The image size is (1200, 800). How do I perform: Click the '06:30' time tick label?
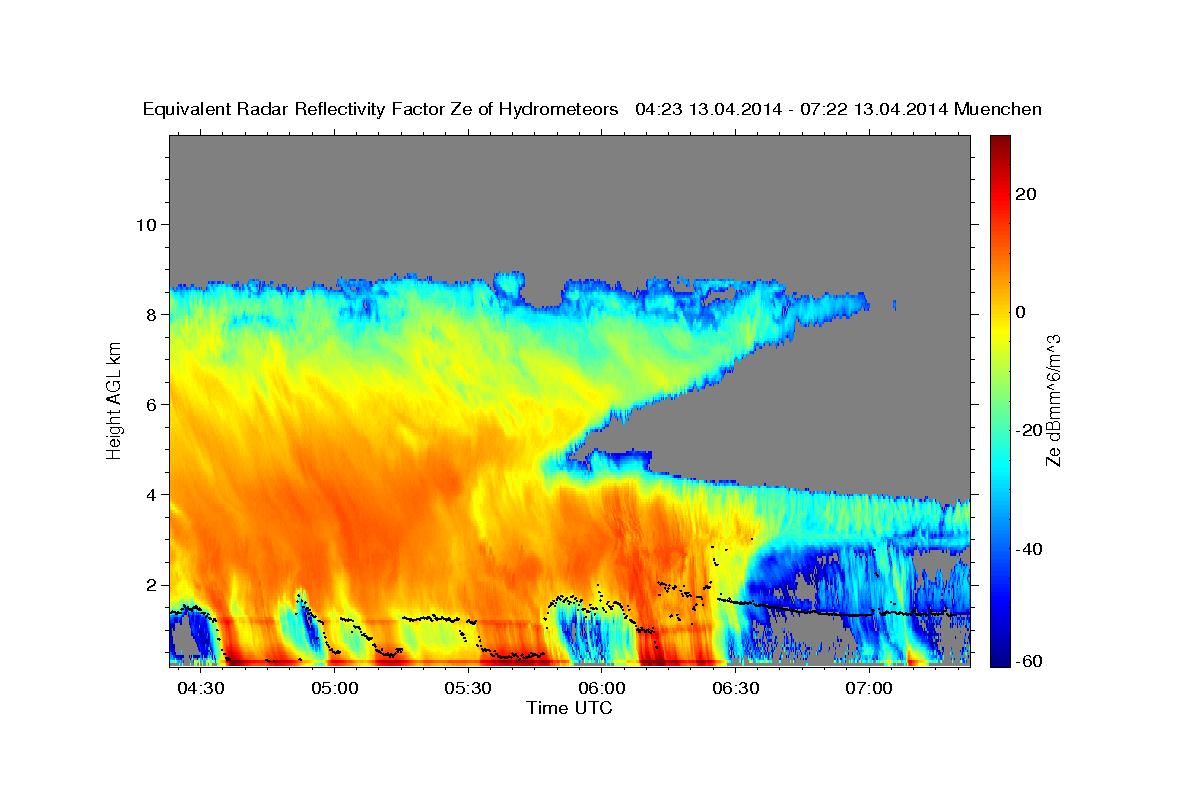point(736,689)
